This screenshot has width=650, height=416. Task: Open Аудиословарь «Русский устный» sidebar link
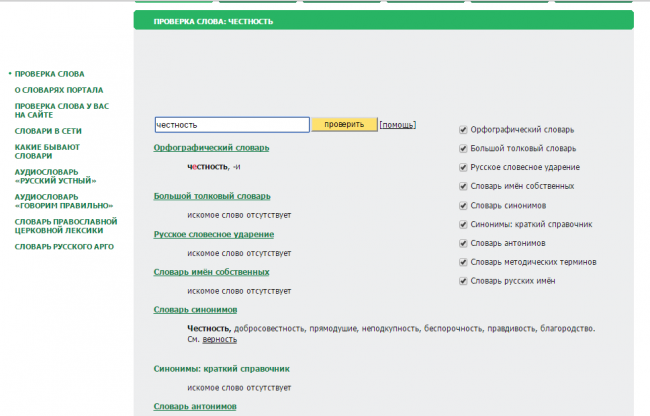(x=55, y=177)
